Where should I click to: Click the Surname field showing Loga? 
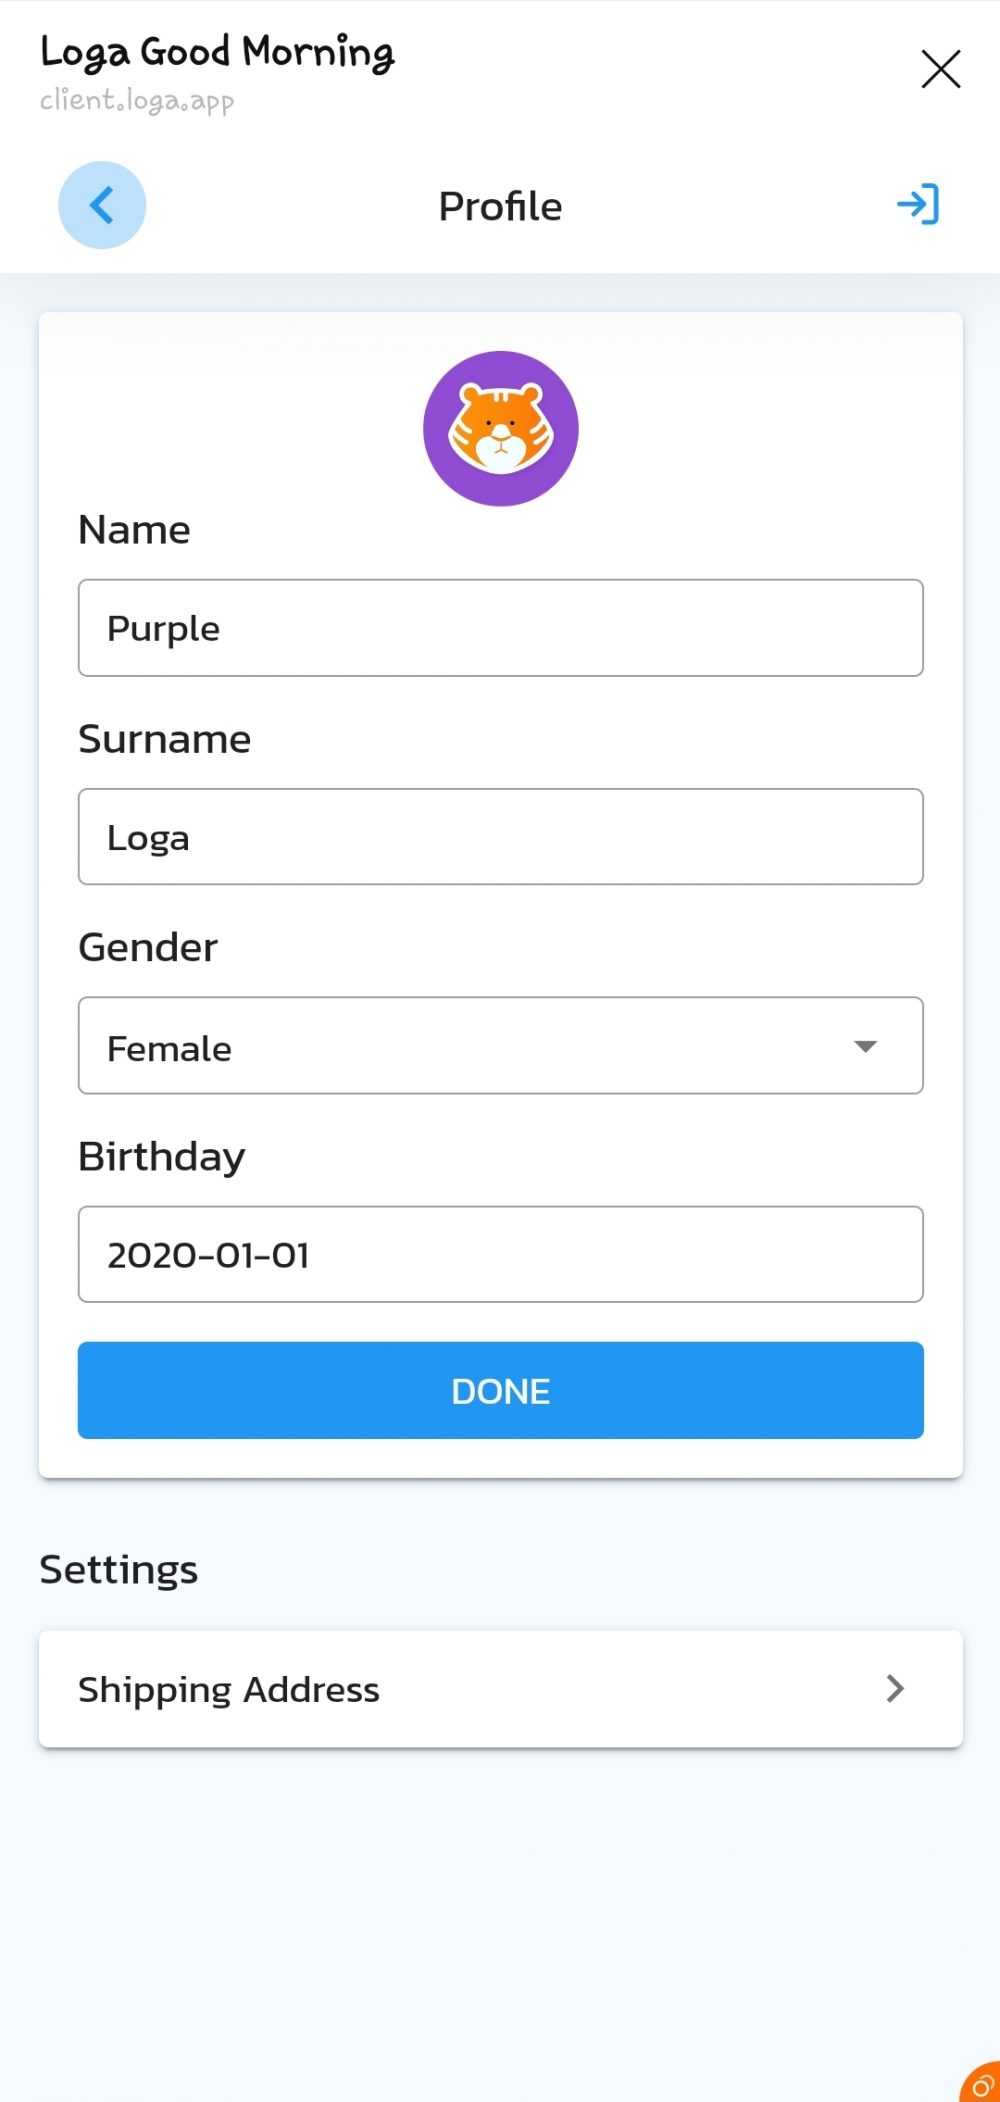coord(500,837)
